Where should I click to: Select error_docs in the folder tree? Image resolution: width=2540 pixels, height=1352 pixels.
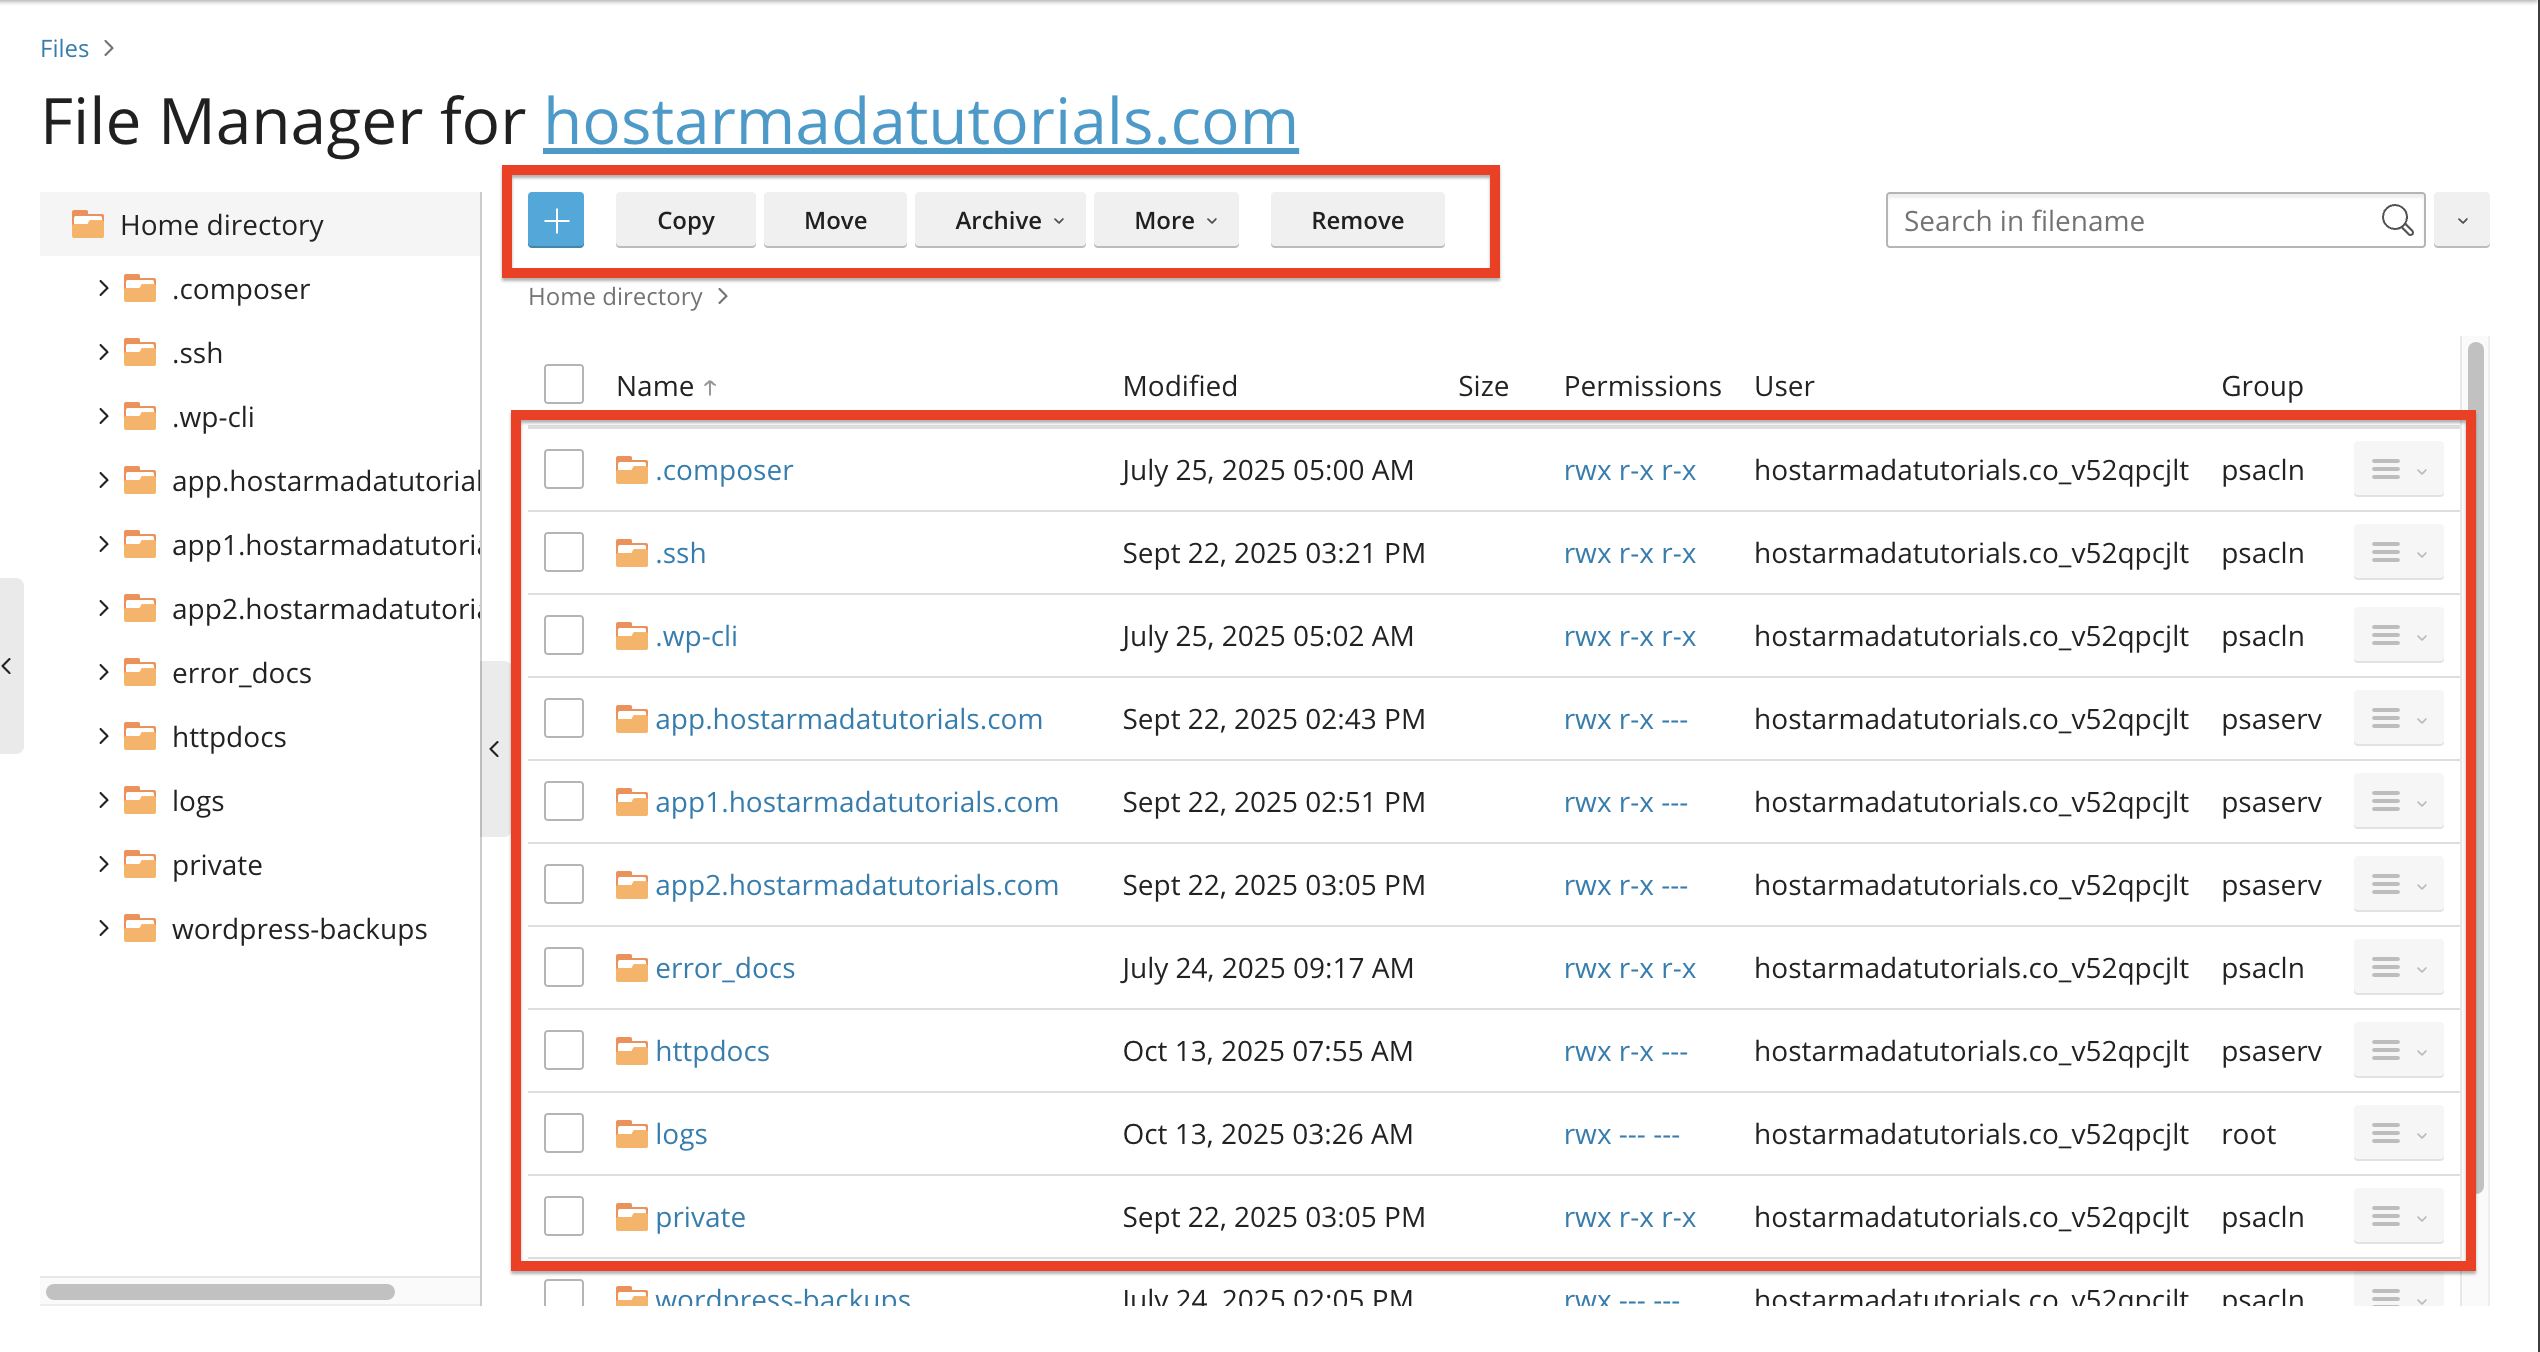(x=241, y=673)
